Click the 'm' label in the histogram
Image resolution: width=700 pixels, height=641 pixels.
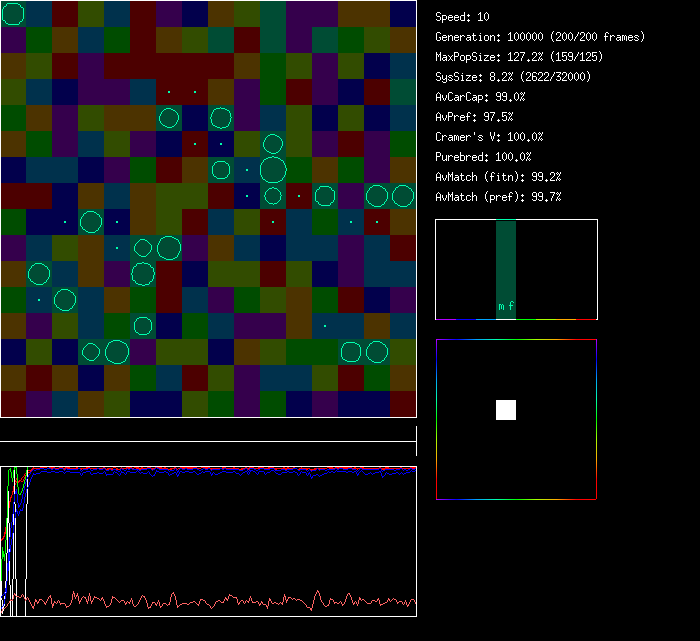coord(501,306)
